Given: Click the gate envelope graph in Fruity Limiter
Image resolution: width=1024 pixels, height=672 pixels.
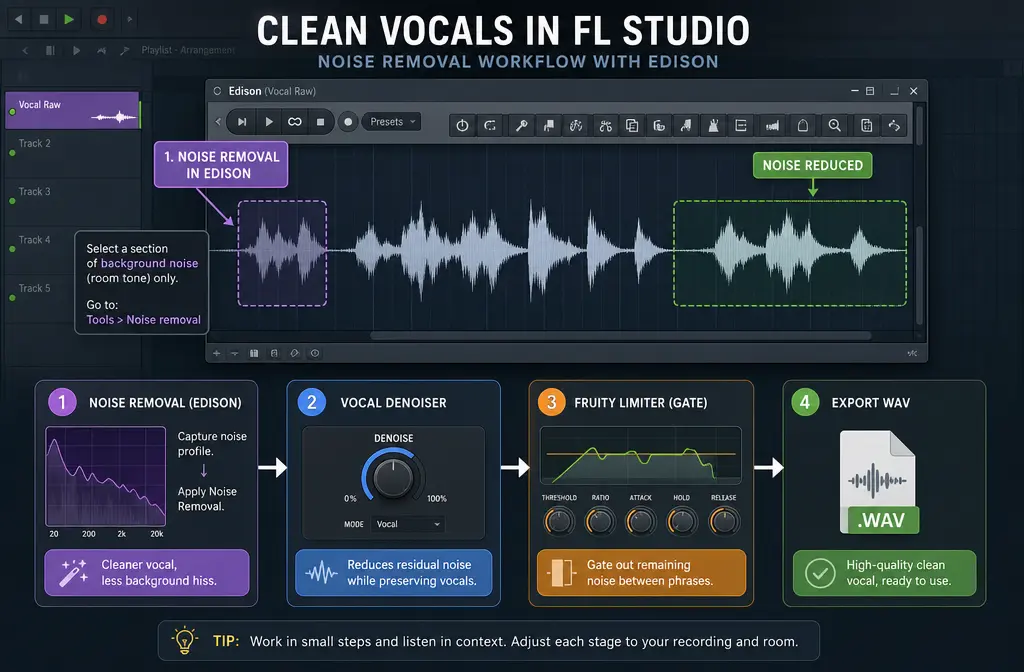Looking at the screenshot, I should 641,455.
